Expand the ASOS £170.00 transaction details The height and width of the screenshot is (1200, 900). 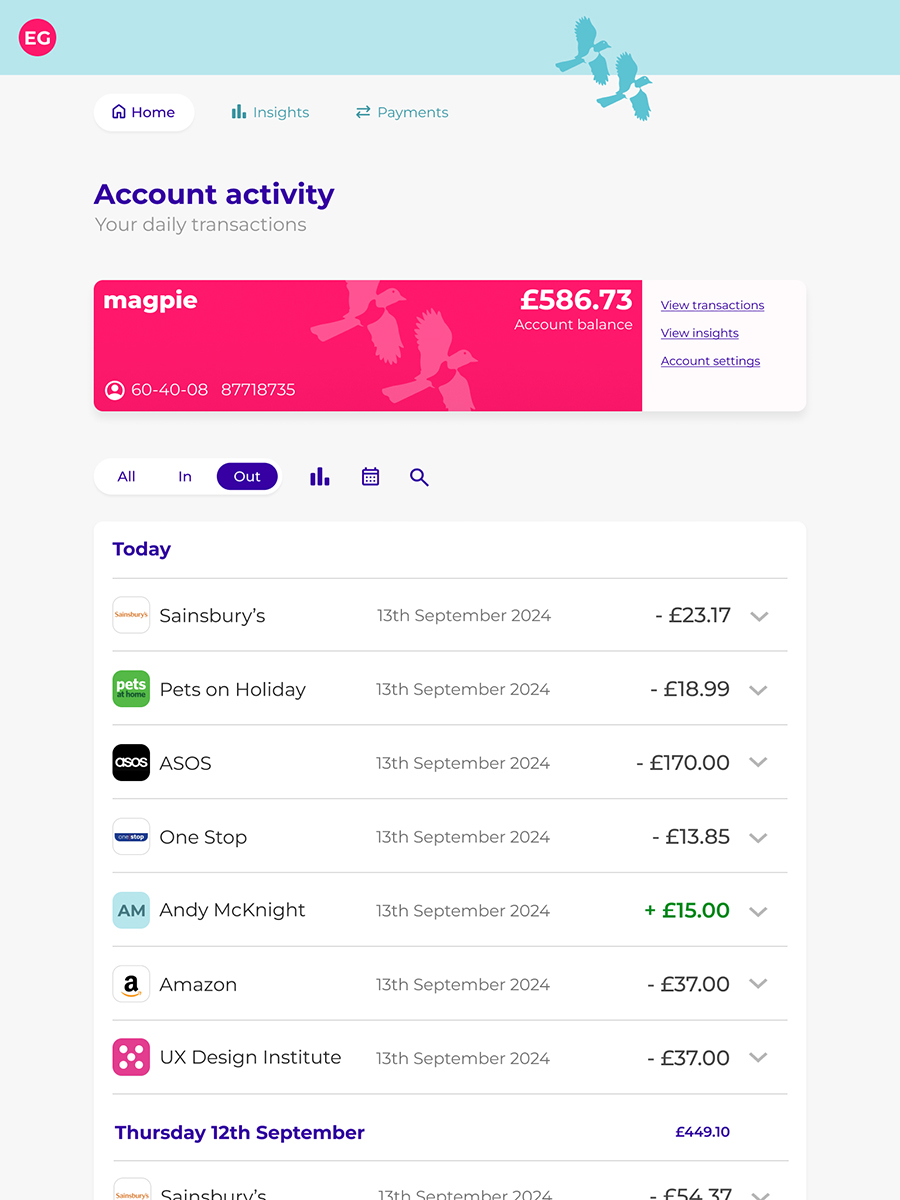759,763
